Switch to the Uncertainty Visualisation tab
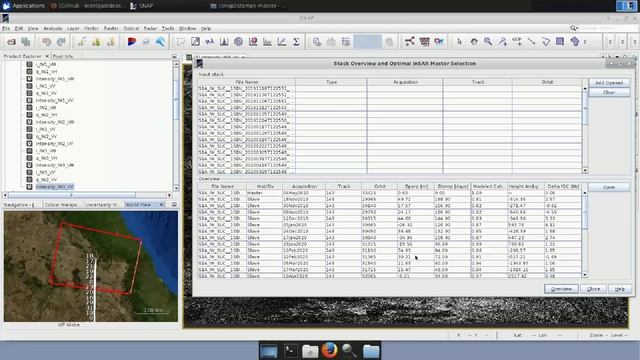Image resolution: width=640 pixels, height=360 pixels. click(102, 204)
